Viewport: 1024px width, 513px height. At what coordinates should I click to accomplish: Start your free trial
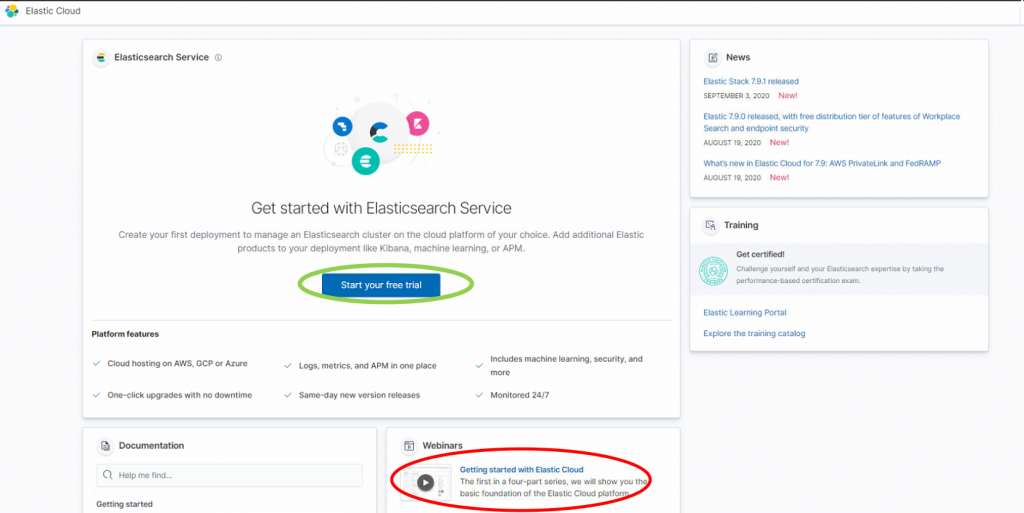381,285
